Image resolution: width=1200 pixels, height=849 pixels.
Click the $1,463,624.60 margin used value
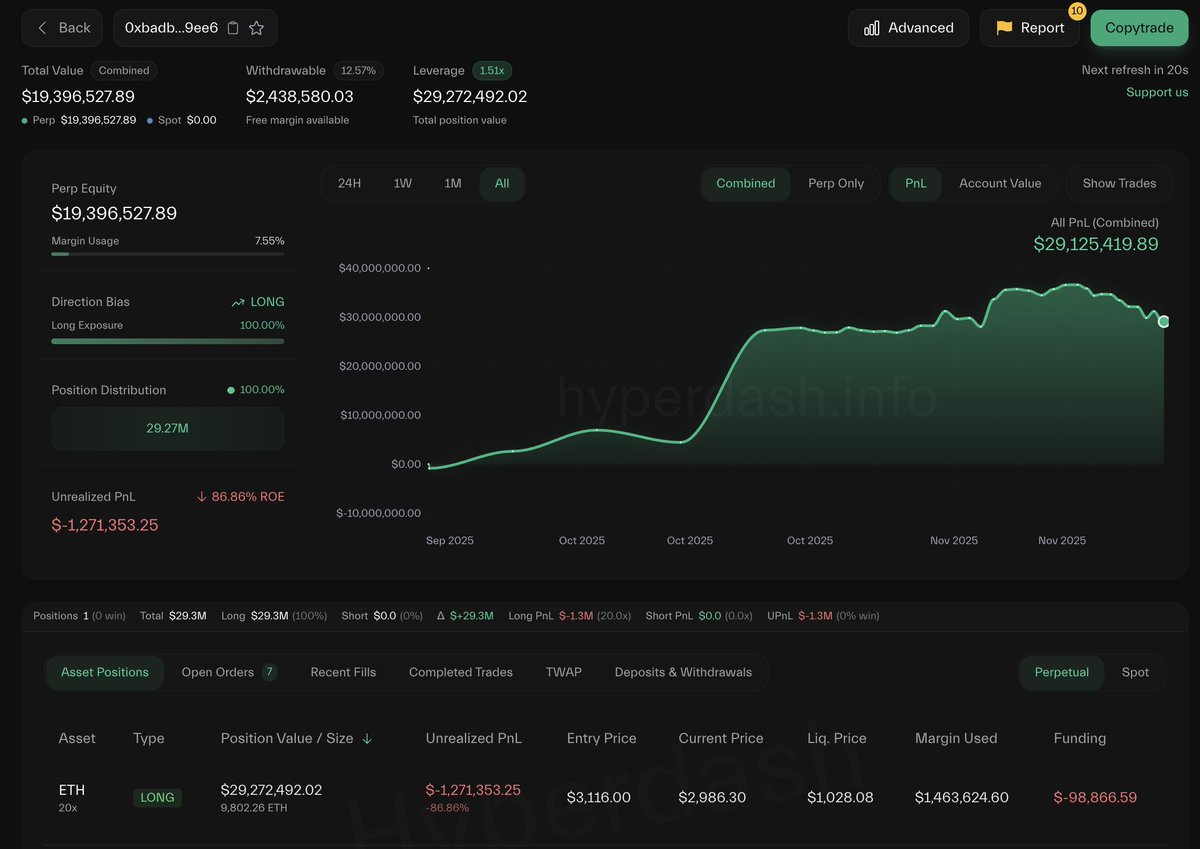(x=962, y=798)
